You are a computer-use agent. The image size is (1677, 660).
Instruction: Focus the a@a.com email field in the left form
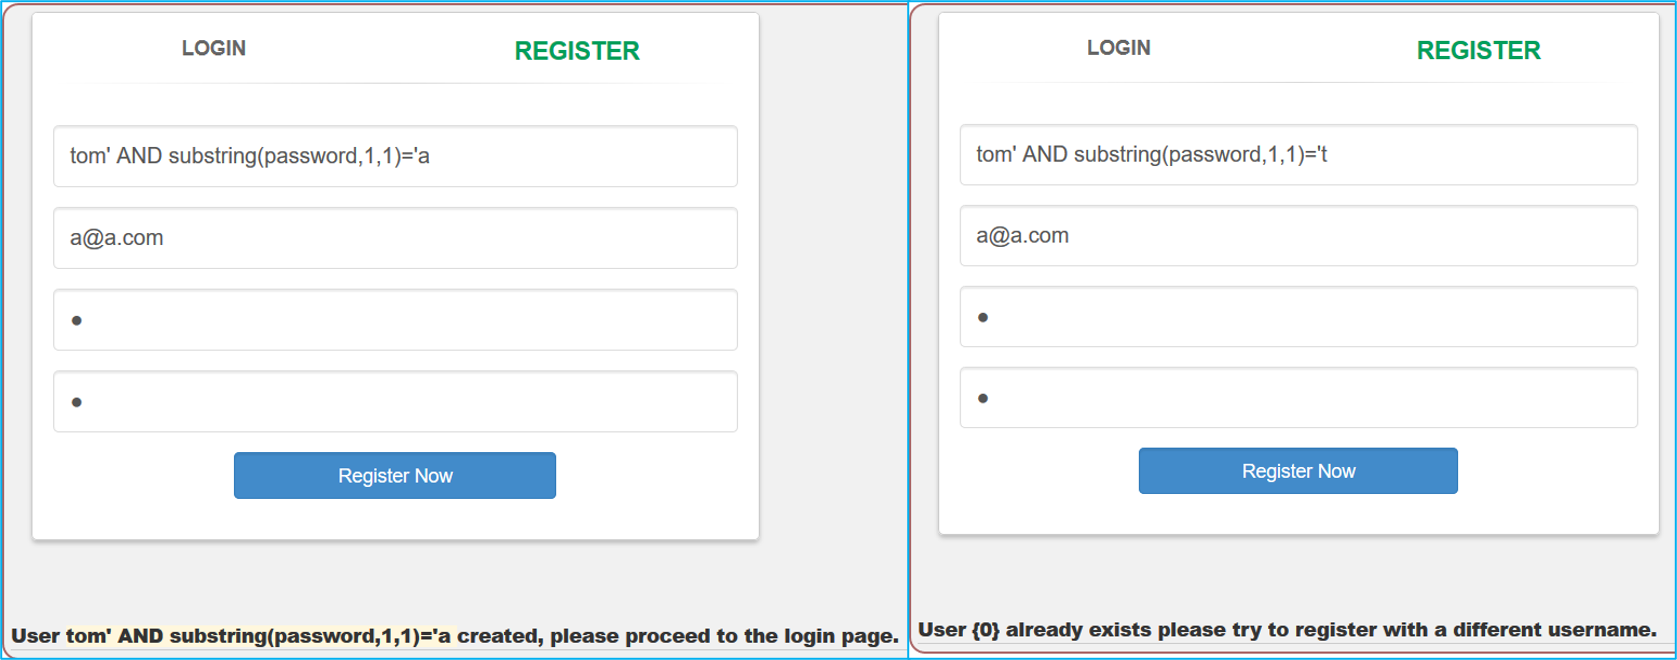pos(395,238)
